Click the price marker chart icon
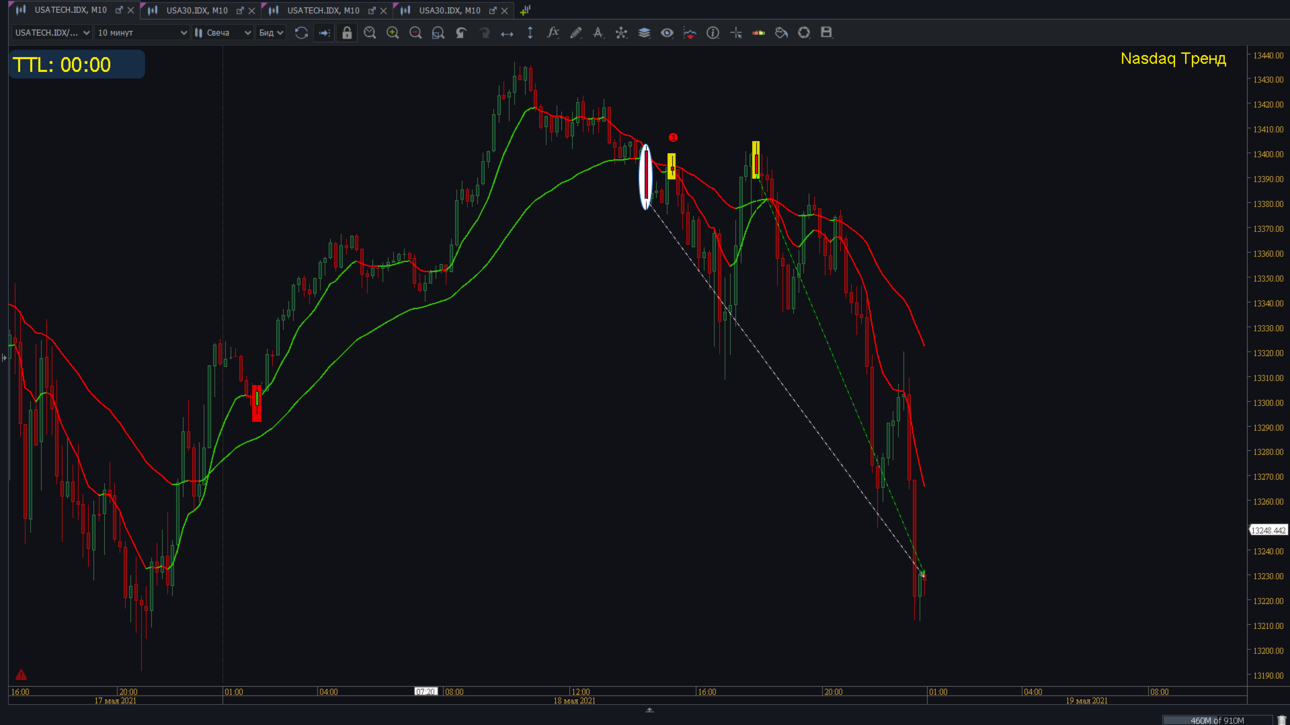The height and width of the screenshot is (725, 1290). coord(690,33)
